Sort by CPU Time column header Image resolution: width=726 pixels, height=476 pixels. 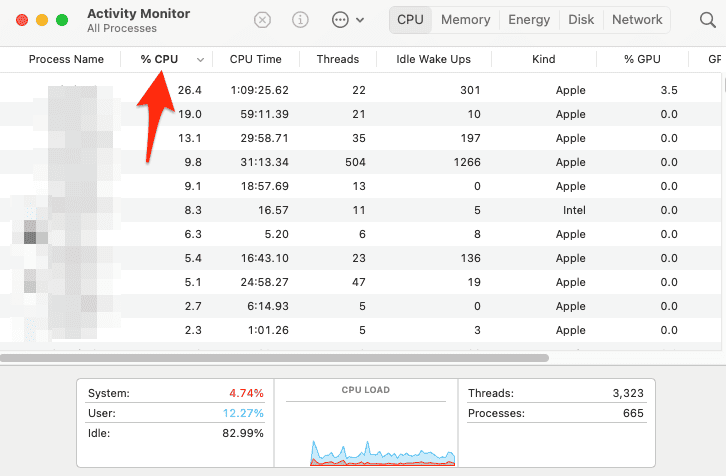click(x=256, y=60)
